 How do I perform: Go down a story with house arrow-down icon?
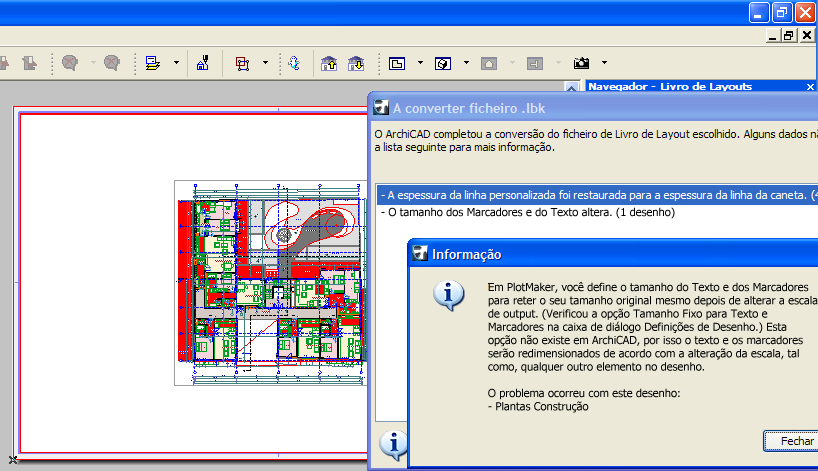[356, 64]
